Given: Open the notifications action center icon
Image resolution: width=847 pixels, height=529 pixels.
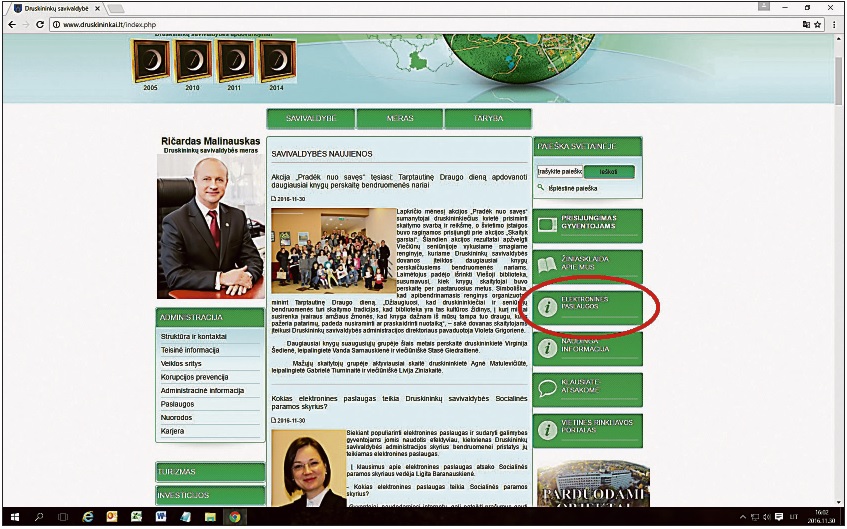Looking at the screenshot, I should [x=779, y=517].
